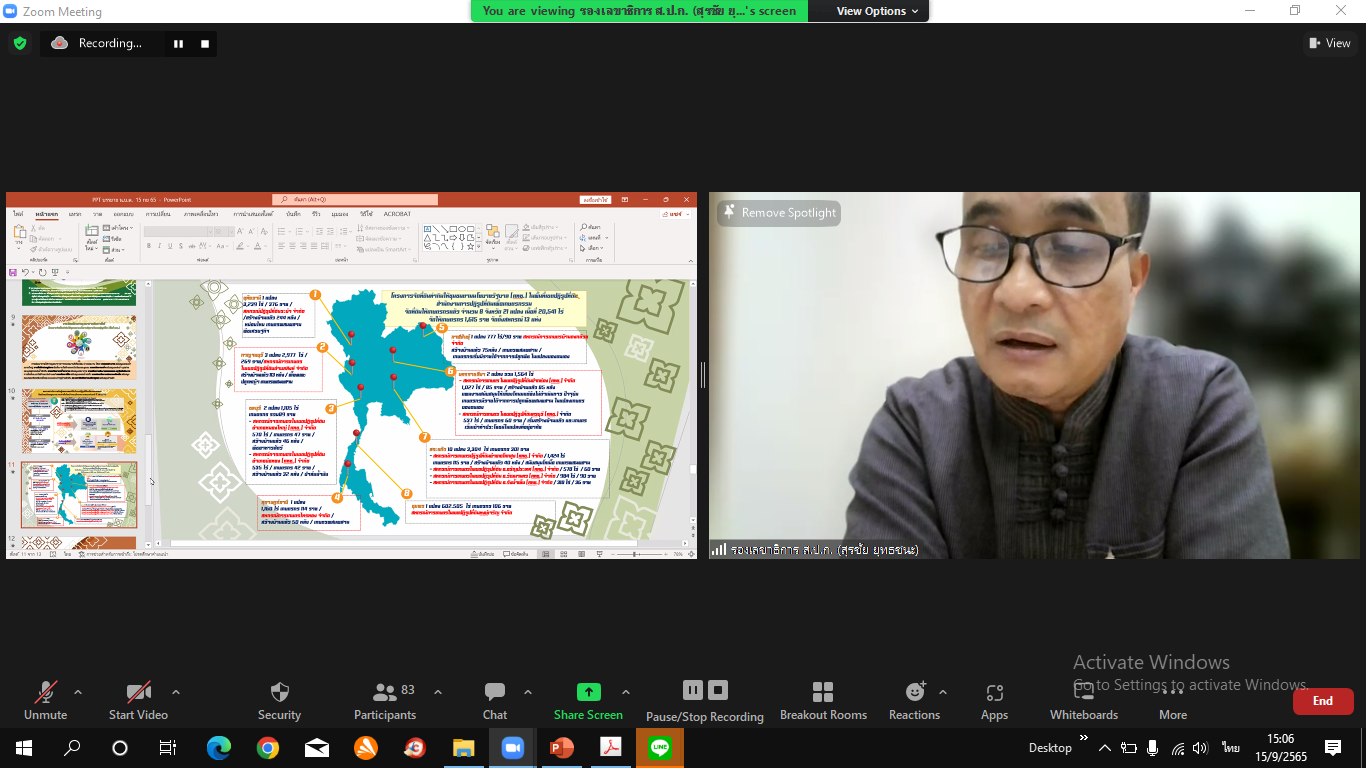Select slide 10 thumbnail in shared PowerPoint
The width and height of the screenshot is (1366, 768).
tap(79, 420)
